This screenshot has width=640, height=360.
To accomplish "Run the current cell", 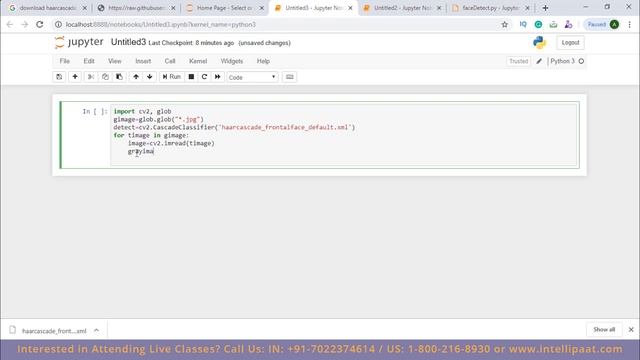I will click(x=171, y=77).
